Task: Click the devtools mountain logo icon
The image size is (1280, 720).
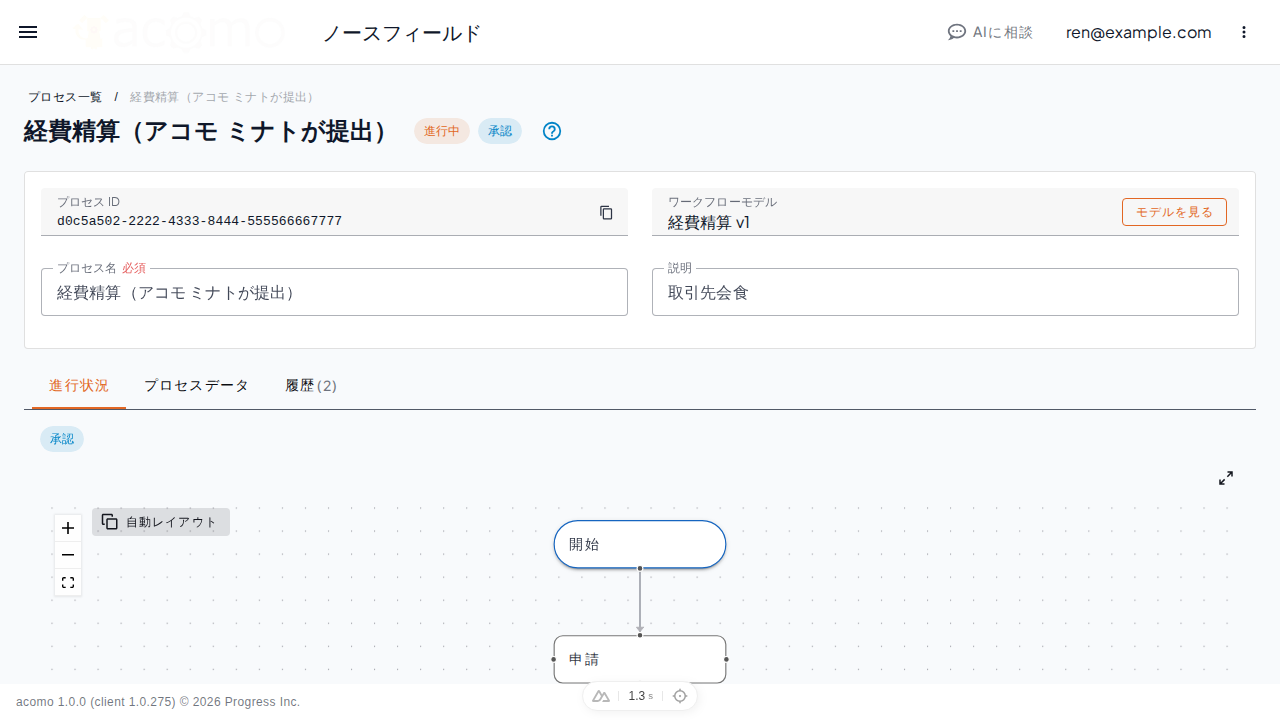Action: (x=600, y=696)
